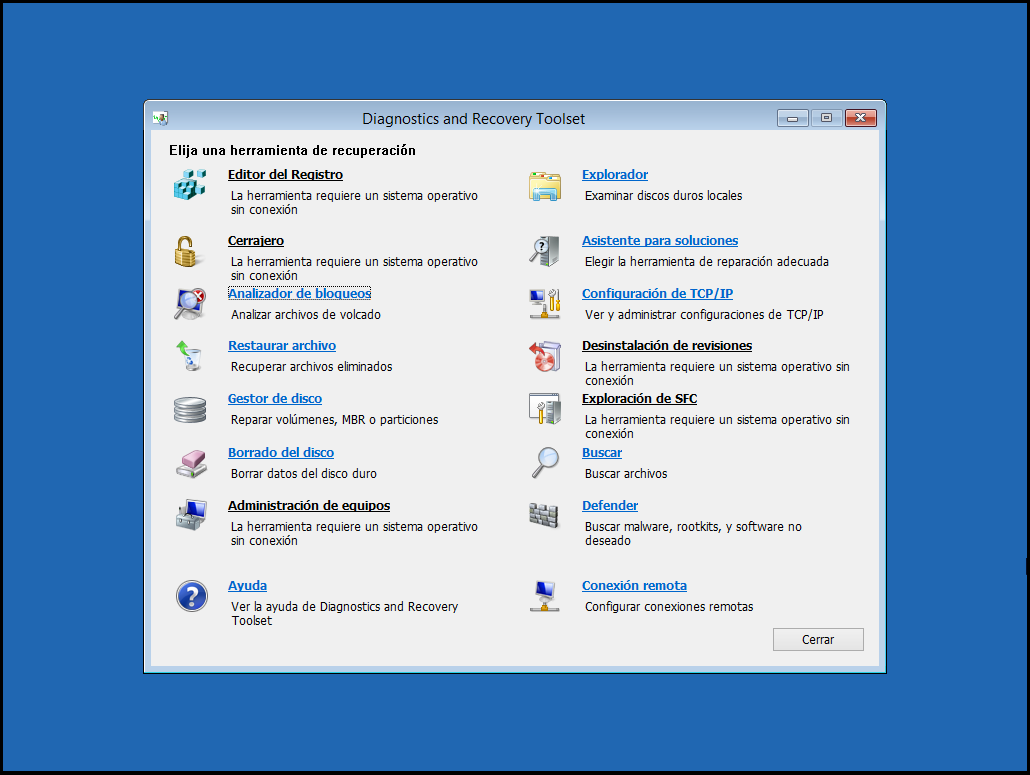
Task: Launch the Defender link
Action: click(x=610, y=506)
